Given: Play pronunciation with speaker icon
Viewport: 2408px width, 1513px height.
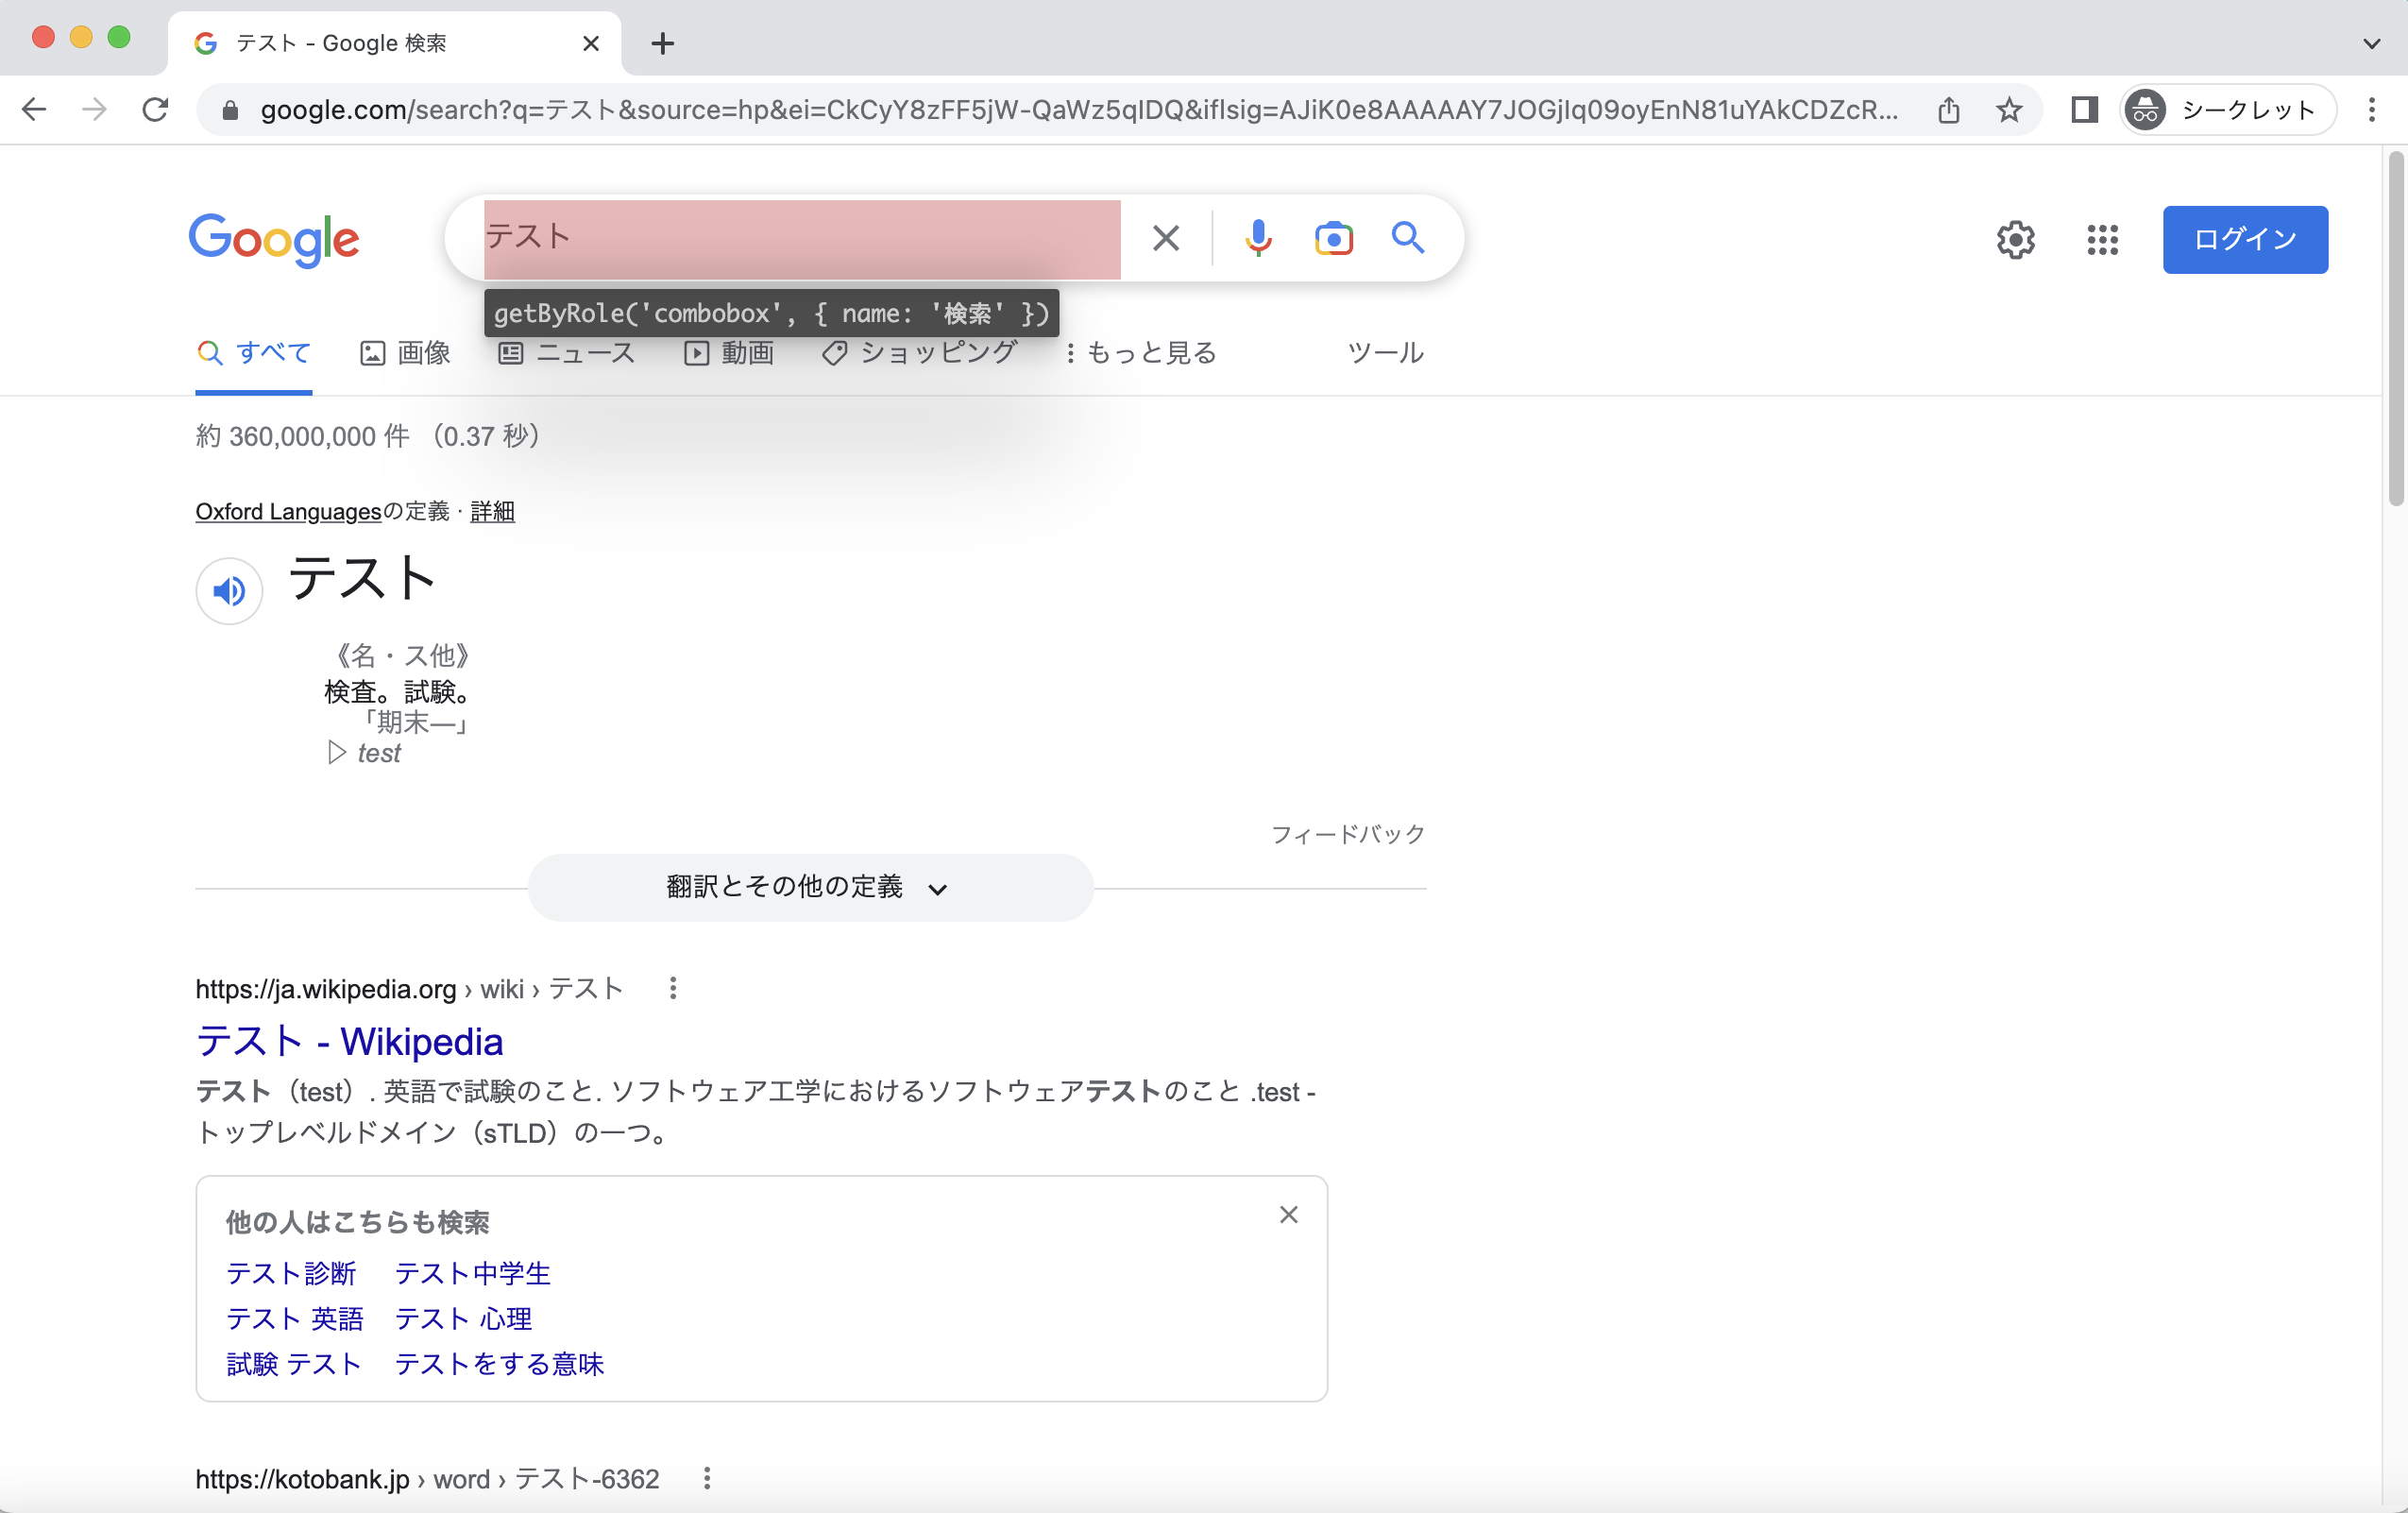Looking at the screenshot, I should pyautogui.click(x=229, y=591).
